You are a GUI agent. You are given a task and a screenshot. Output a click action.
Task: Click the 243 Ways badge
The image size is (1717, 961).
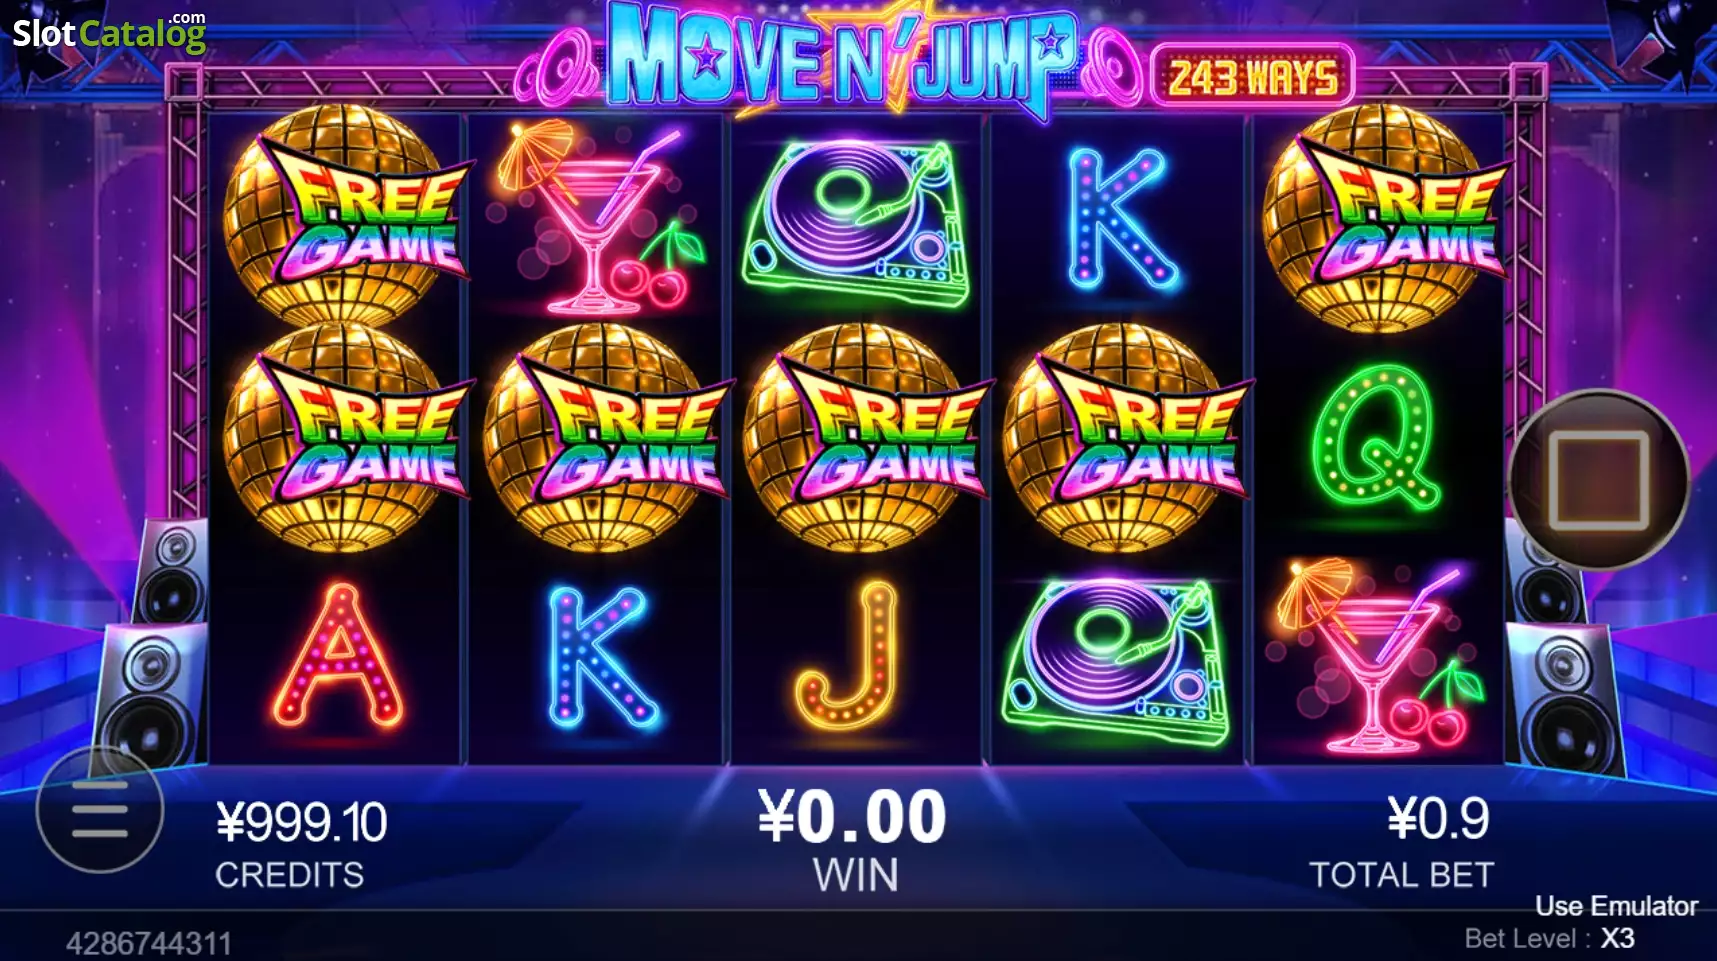1253,76
